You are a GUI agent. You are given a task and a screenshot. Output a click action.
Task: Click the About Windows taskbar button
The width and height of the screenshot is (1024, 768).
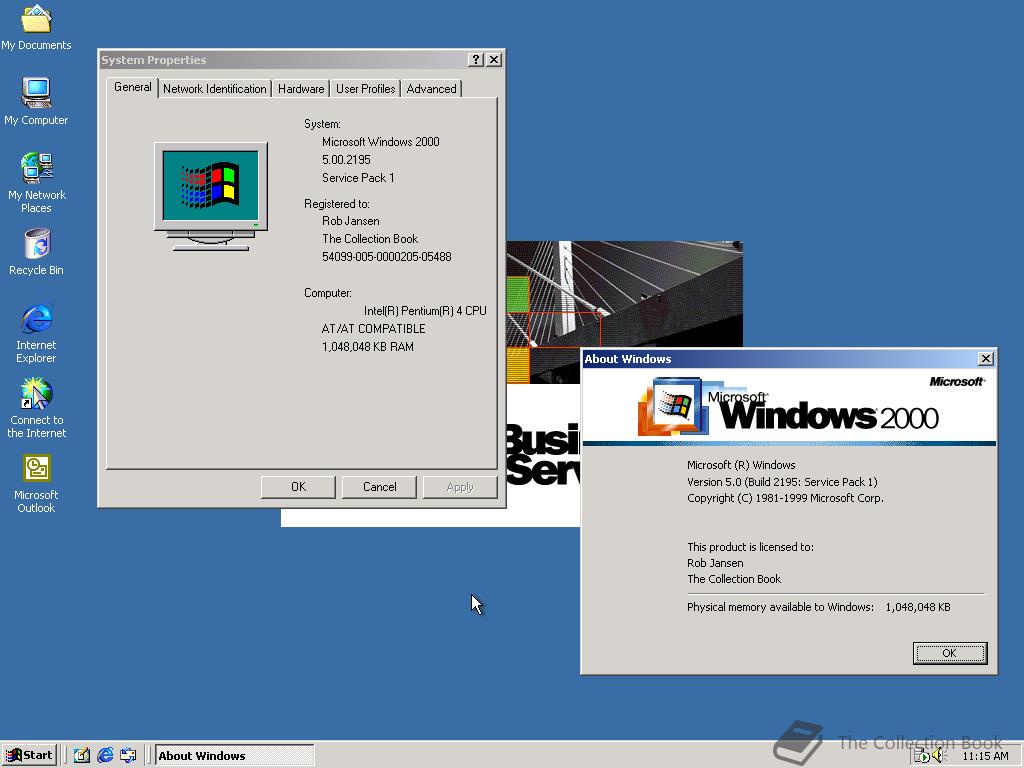pyautogui.click(x=234, y=756)
